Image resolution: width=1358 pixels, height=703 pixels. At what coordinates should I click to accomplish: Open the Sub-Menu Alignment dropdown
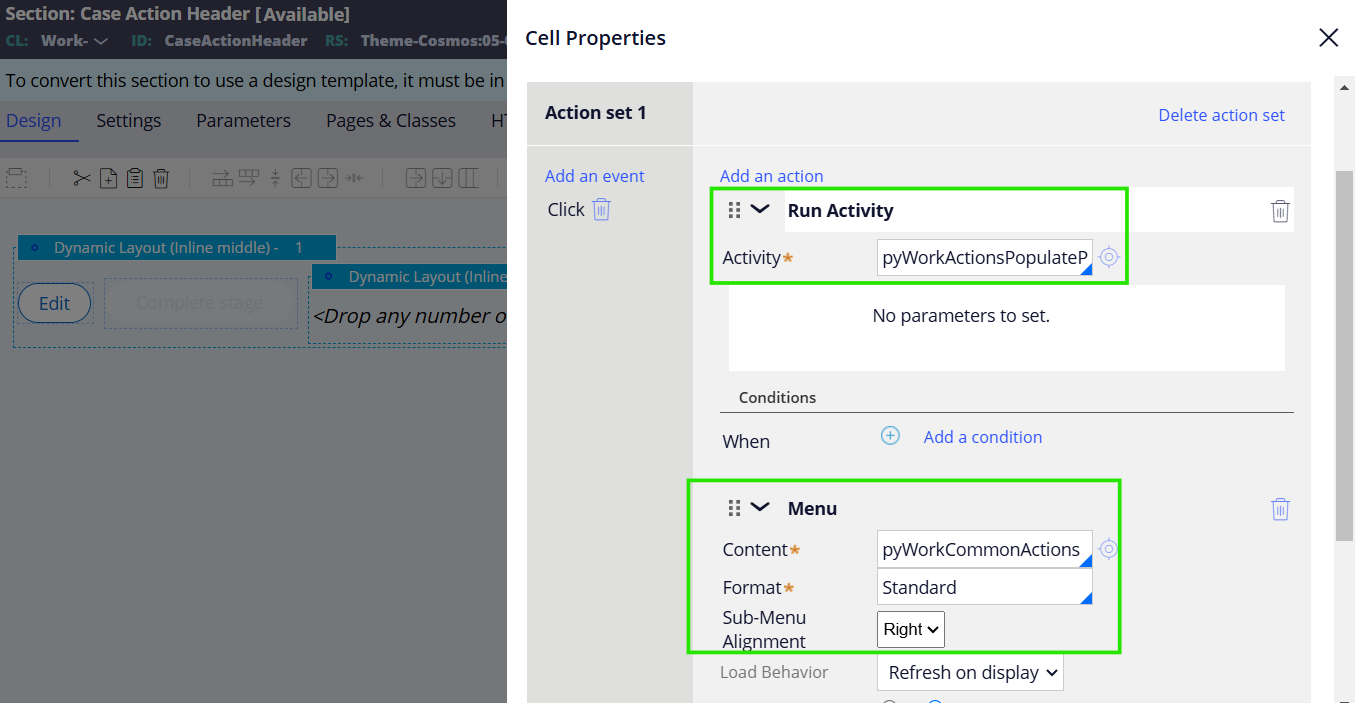click(x=910, y=629)
